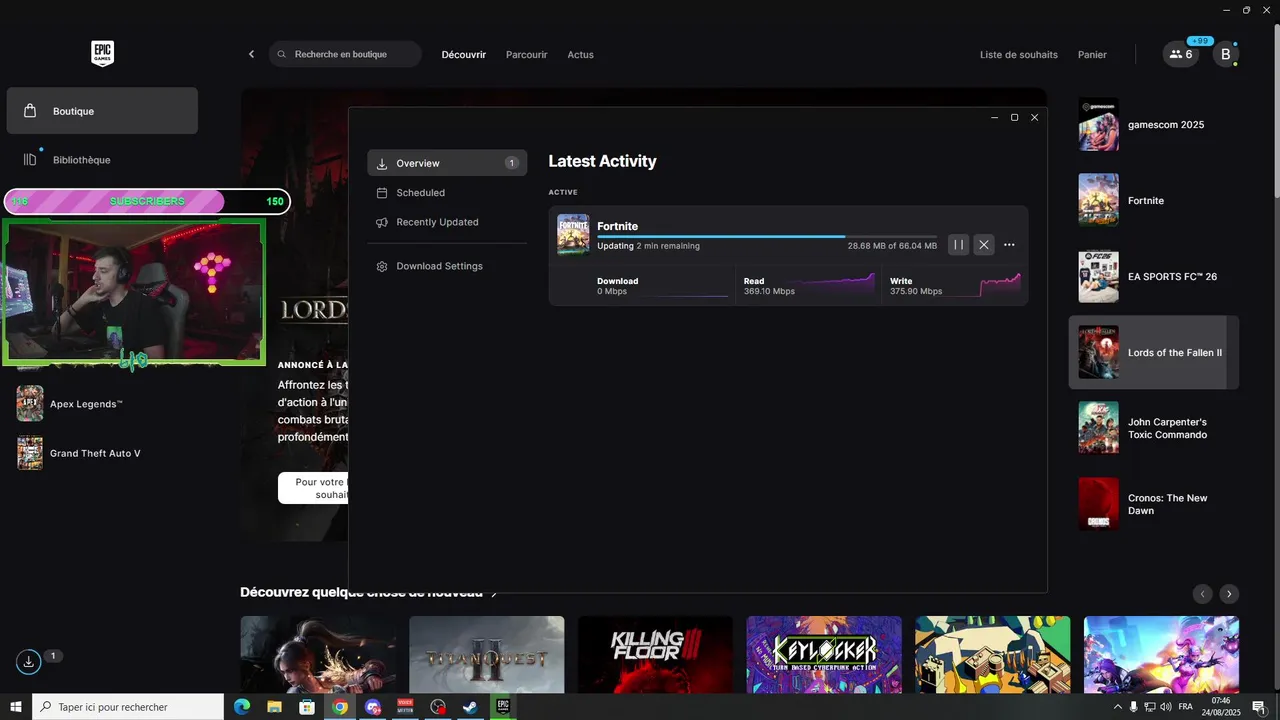The width and height of the screenshot is (1280, 720).
Task: Select Lords of the Fallen II
Action: coord(1154,352)
